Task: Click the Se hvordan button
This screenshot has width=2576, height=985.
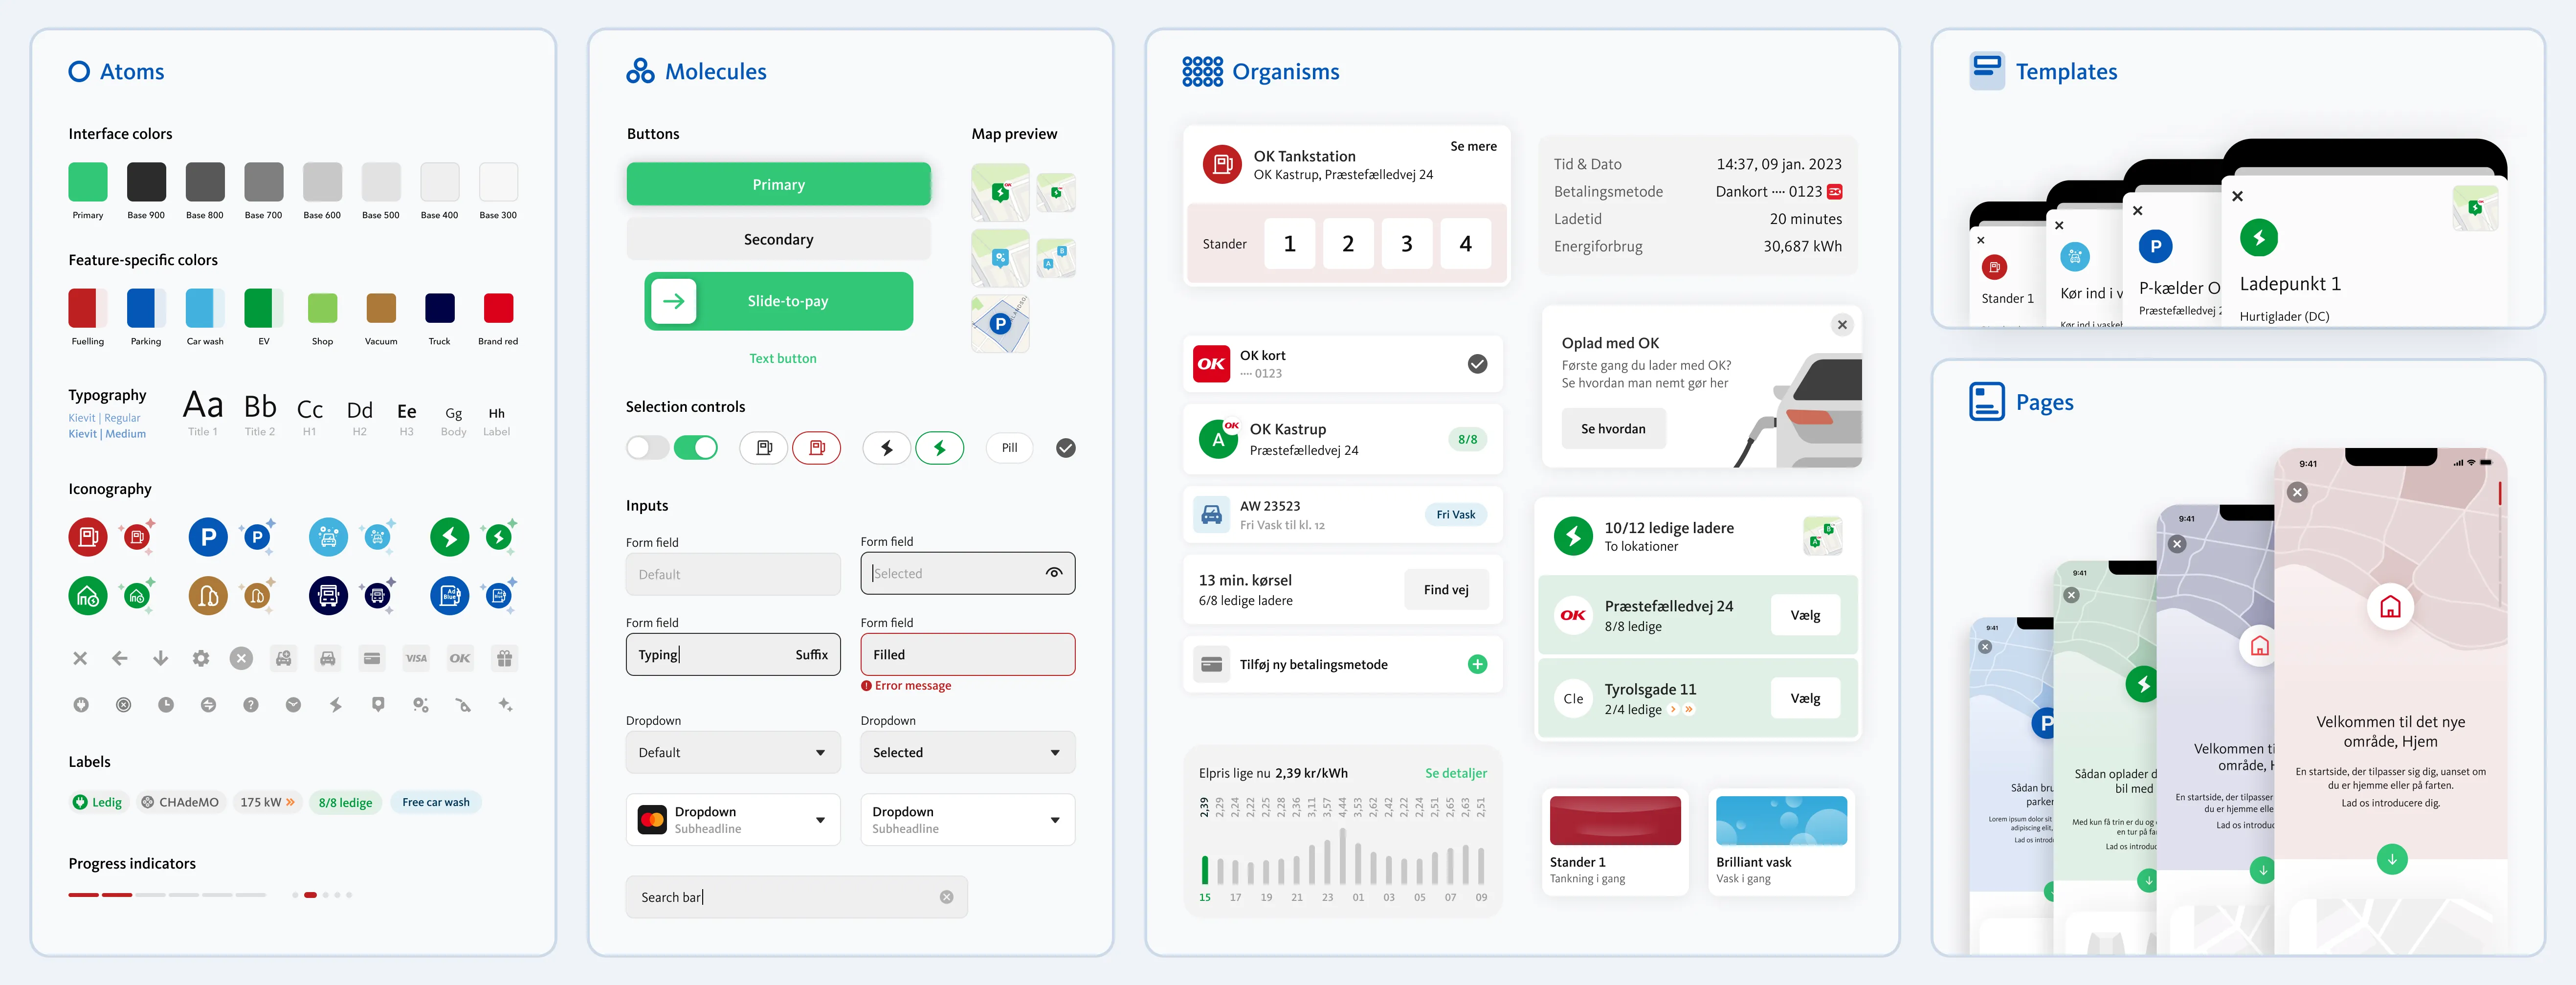Action: [x=1613, y=429]
